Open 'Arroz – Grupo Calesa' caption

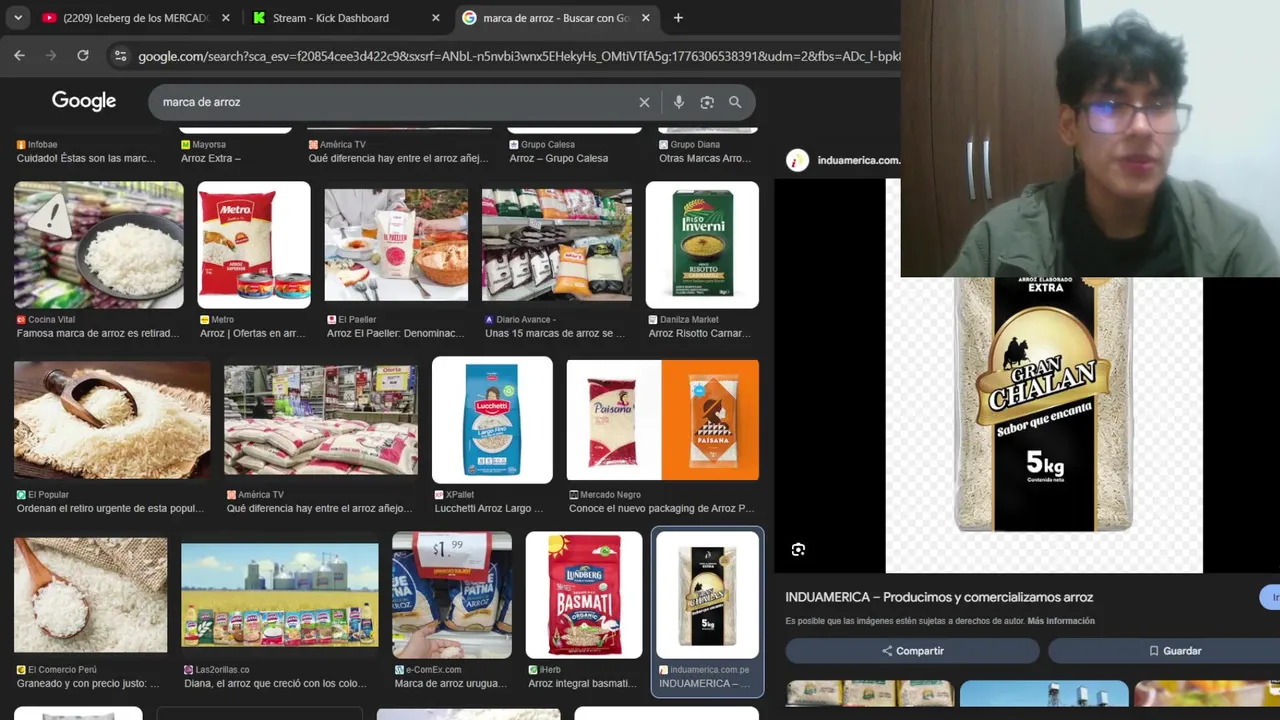coord(559,158)
